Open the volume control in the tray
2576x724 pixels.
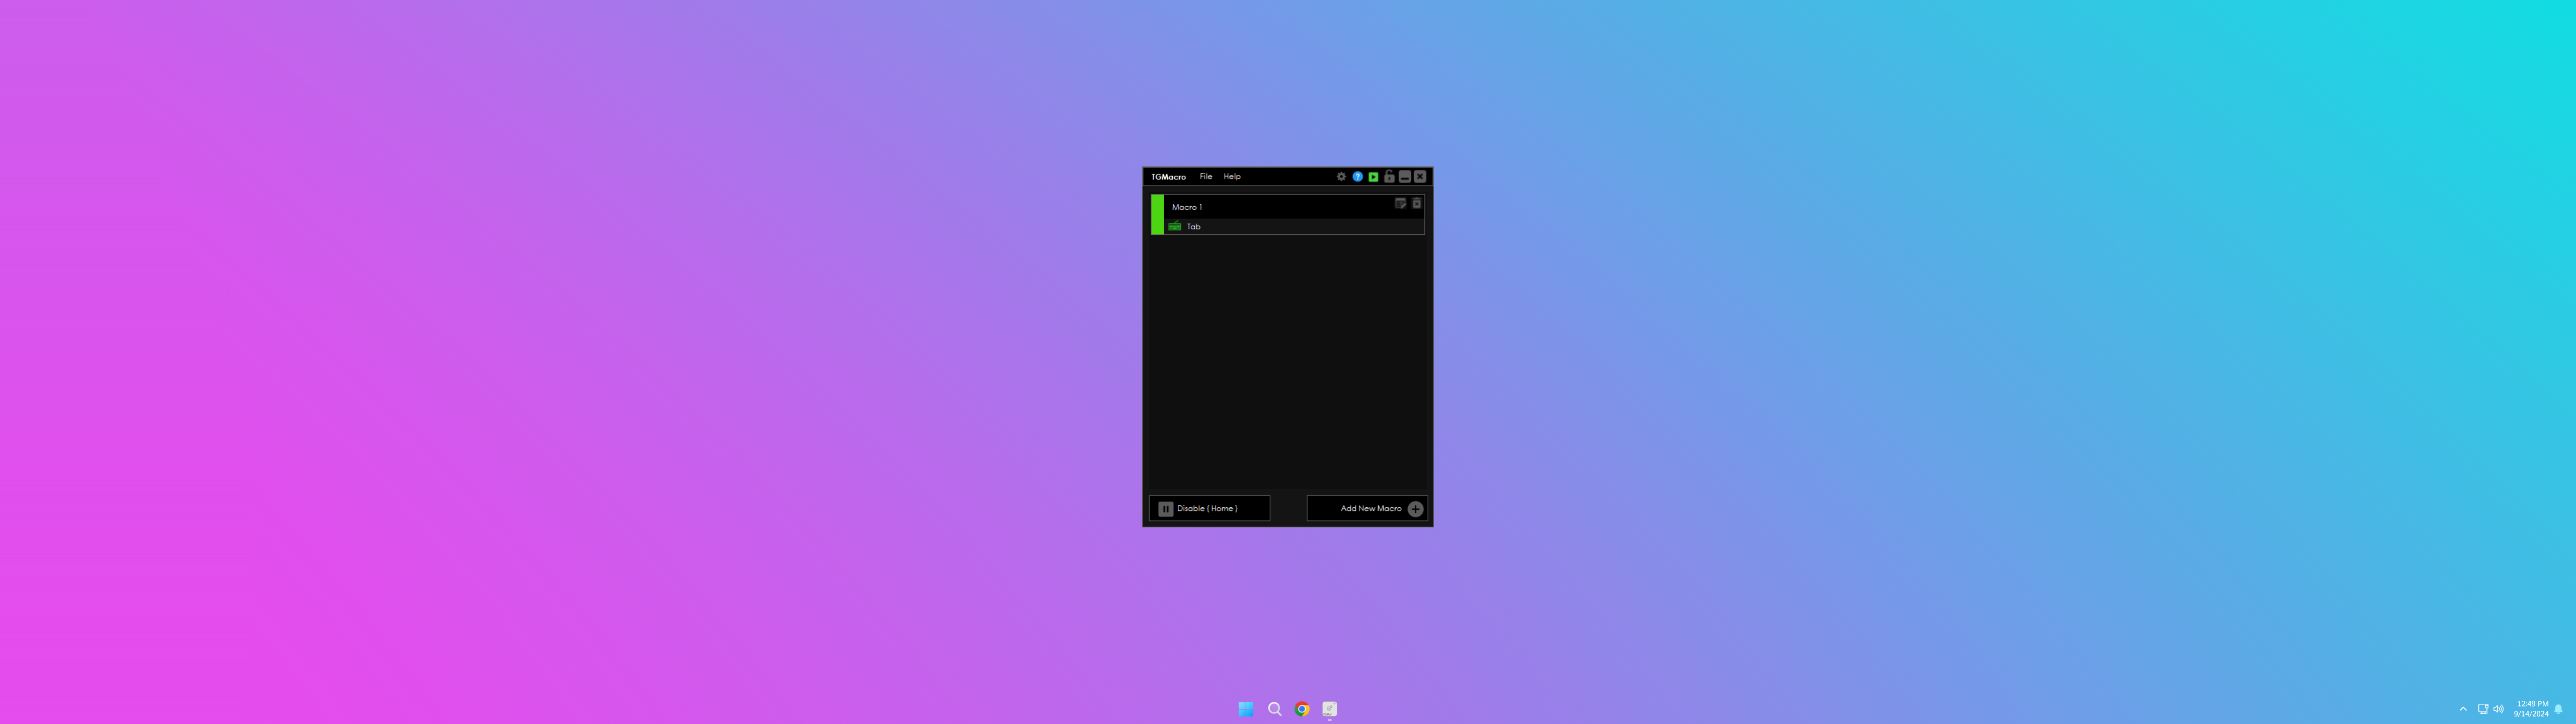[2499, 709]
